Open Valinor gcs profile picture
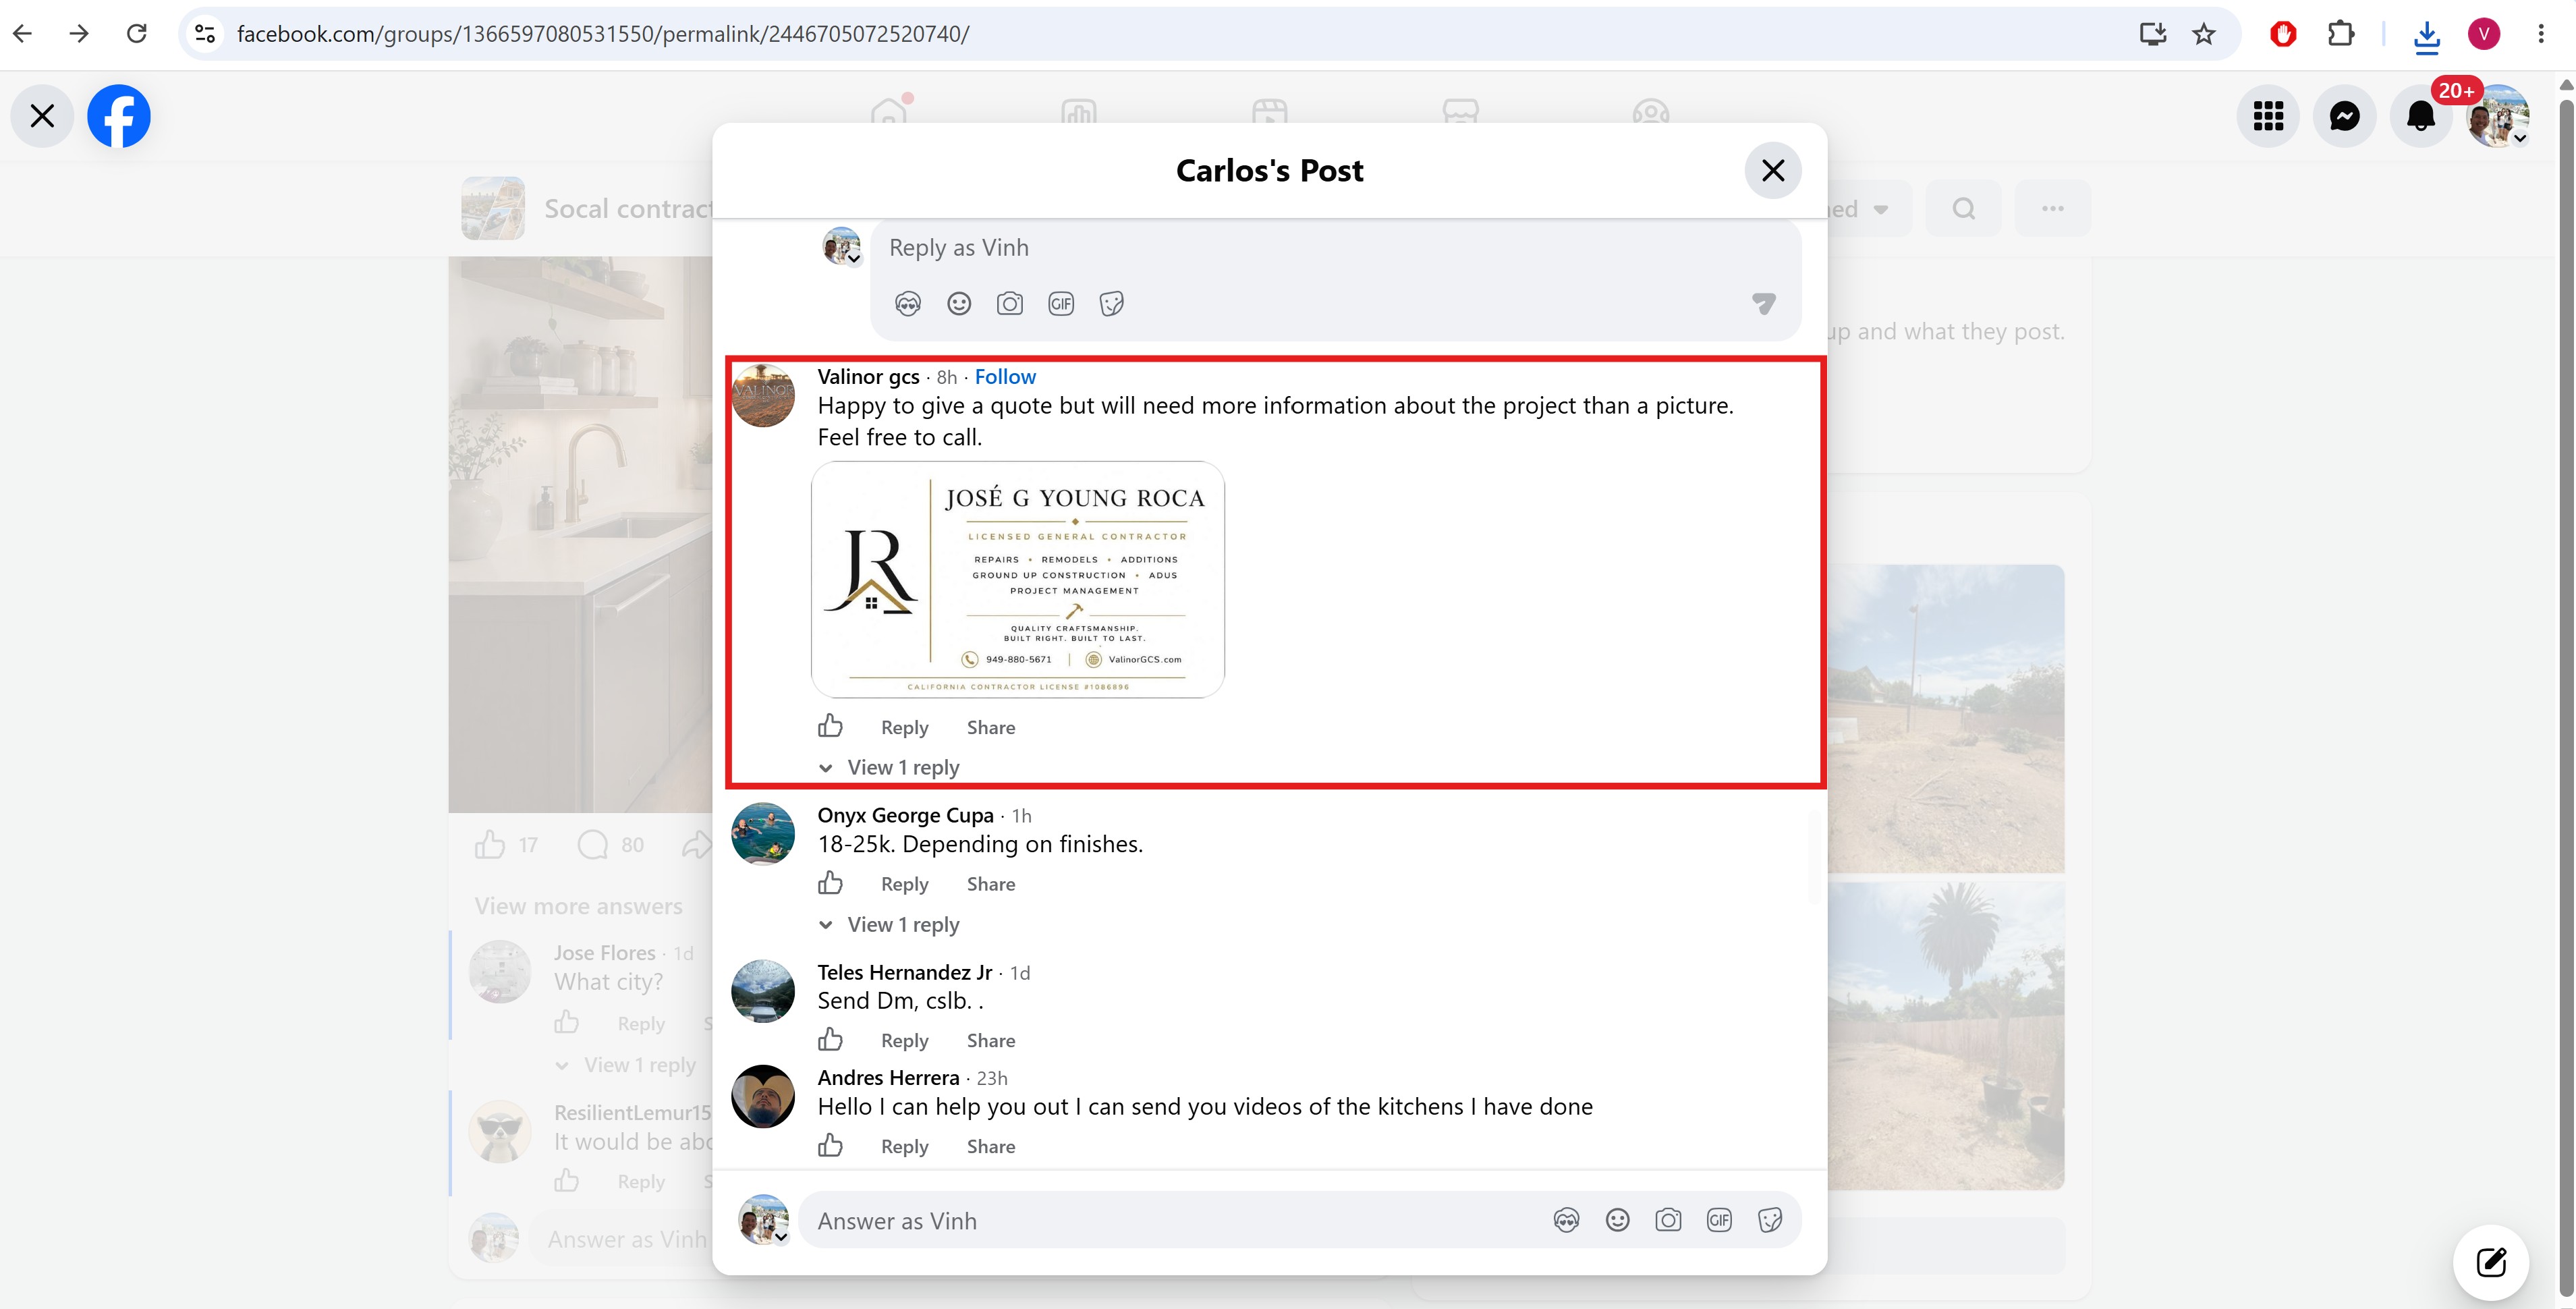 [x=764, y=396]
